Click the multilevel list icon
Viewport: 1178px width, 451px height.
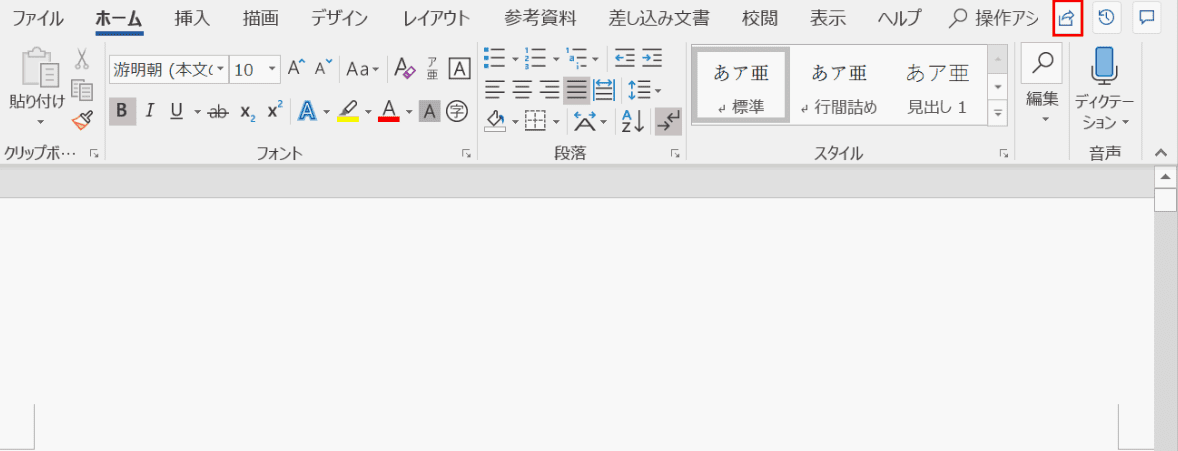[575, 58]
